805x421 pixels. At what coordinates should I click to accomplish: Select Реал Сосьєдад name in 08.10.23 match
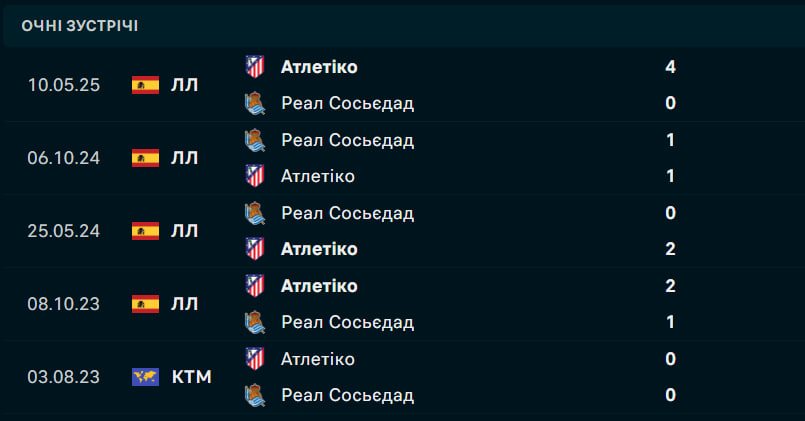347,322
